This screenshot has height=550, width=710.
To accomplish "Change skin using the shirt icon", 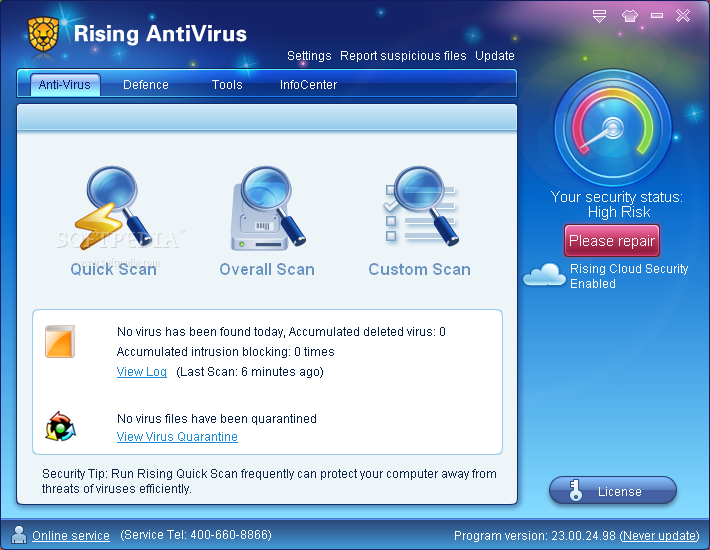I will coord(630,16).
